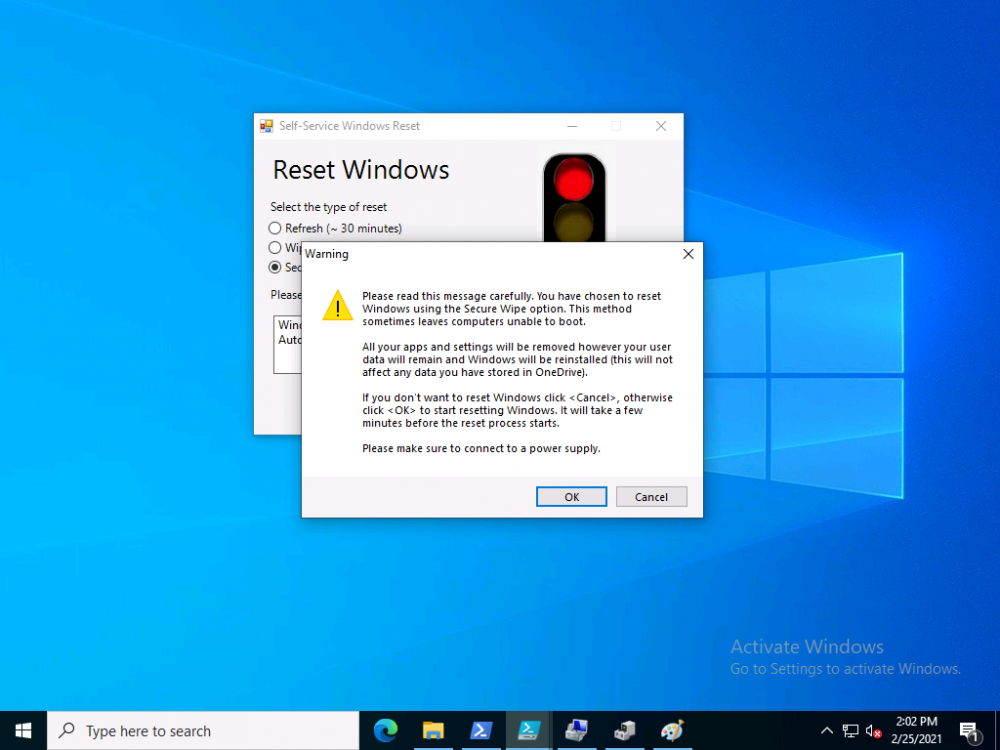Expand the hidden system tray icons chevron
1000x750 pixels.
827,731
